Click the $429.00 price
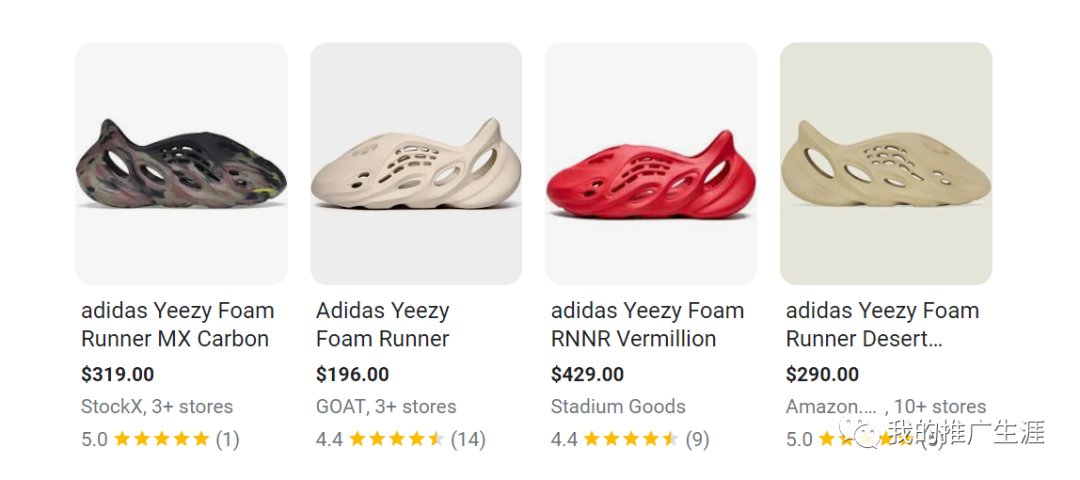This screenshot has width=1080, height=480. (x=588, y=375)
